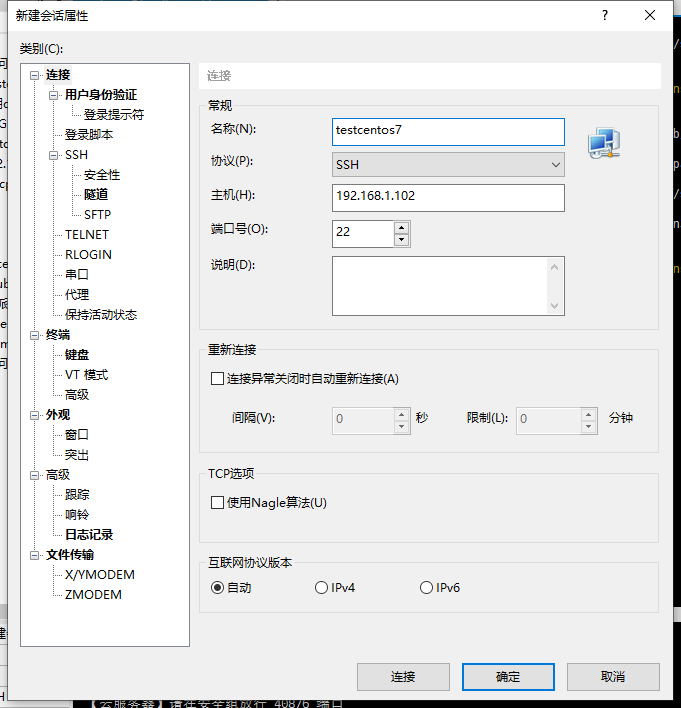
Task: Click the 端口号 input field showing 22
Action: tap(363, 233)
